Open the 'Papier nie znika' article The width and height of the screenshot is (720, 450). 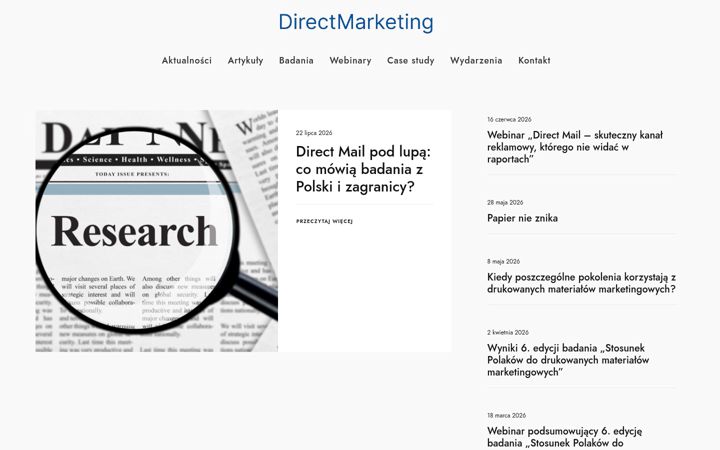[x=523, y=218]
